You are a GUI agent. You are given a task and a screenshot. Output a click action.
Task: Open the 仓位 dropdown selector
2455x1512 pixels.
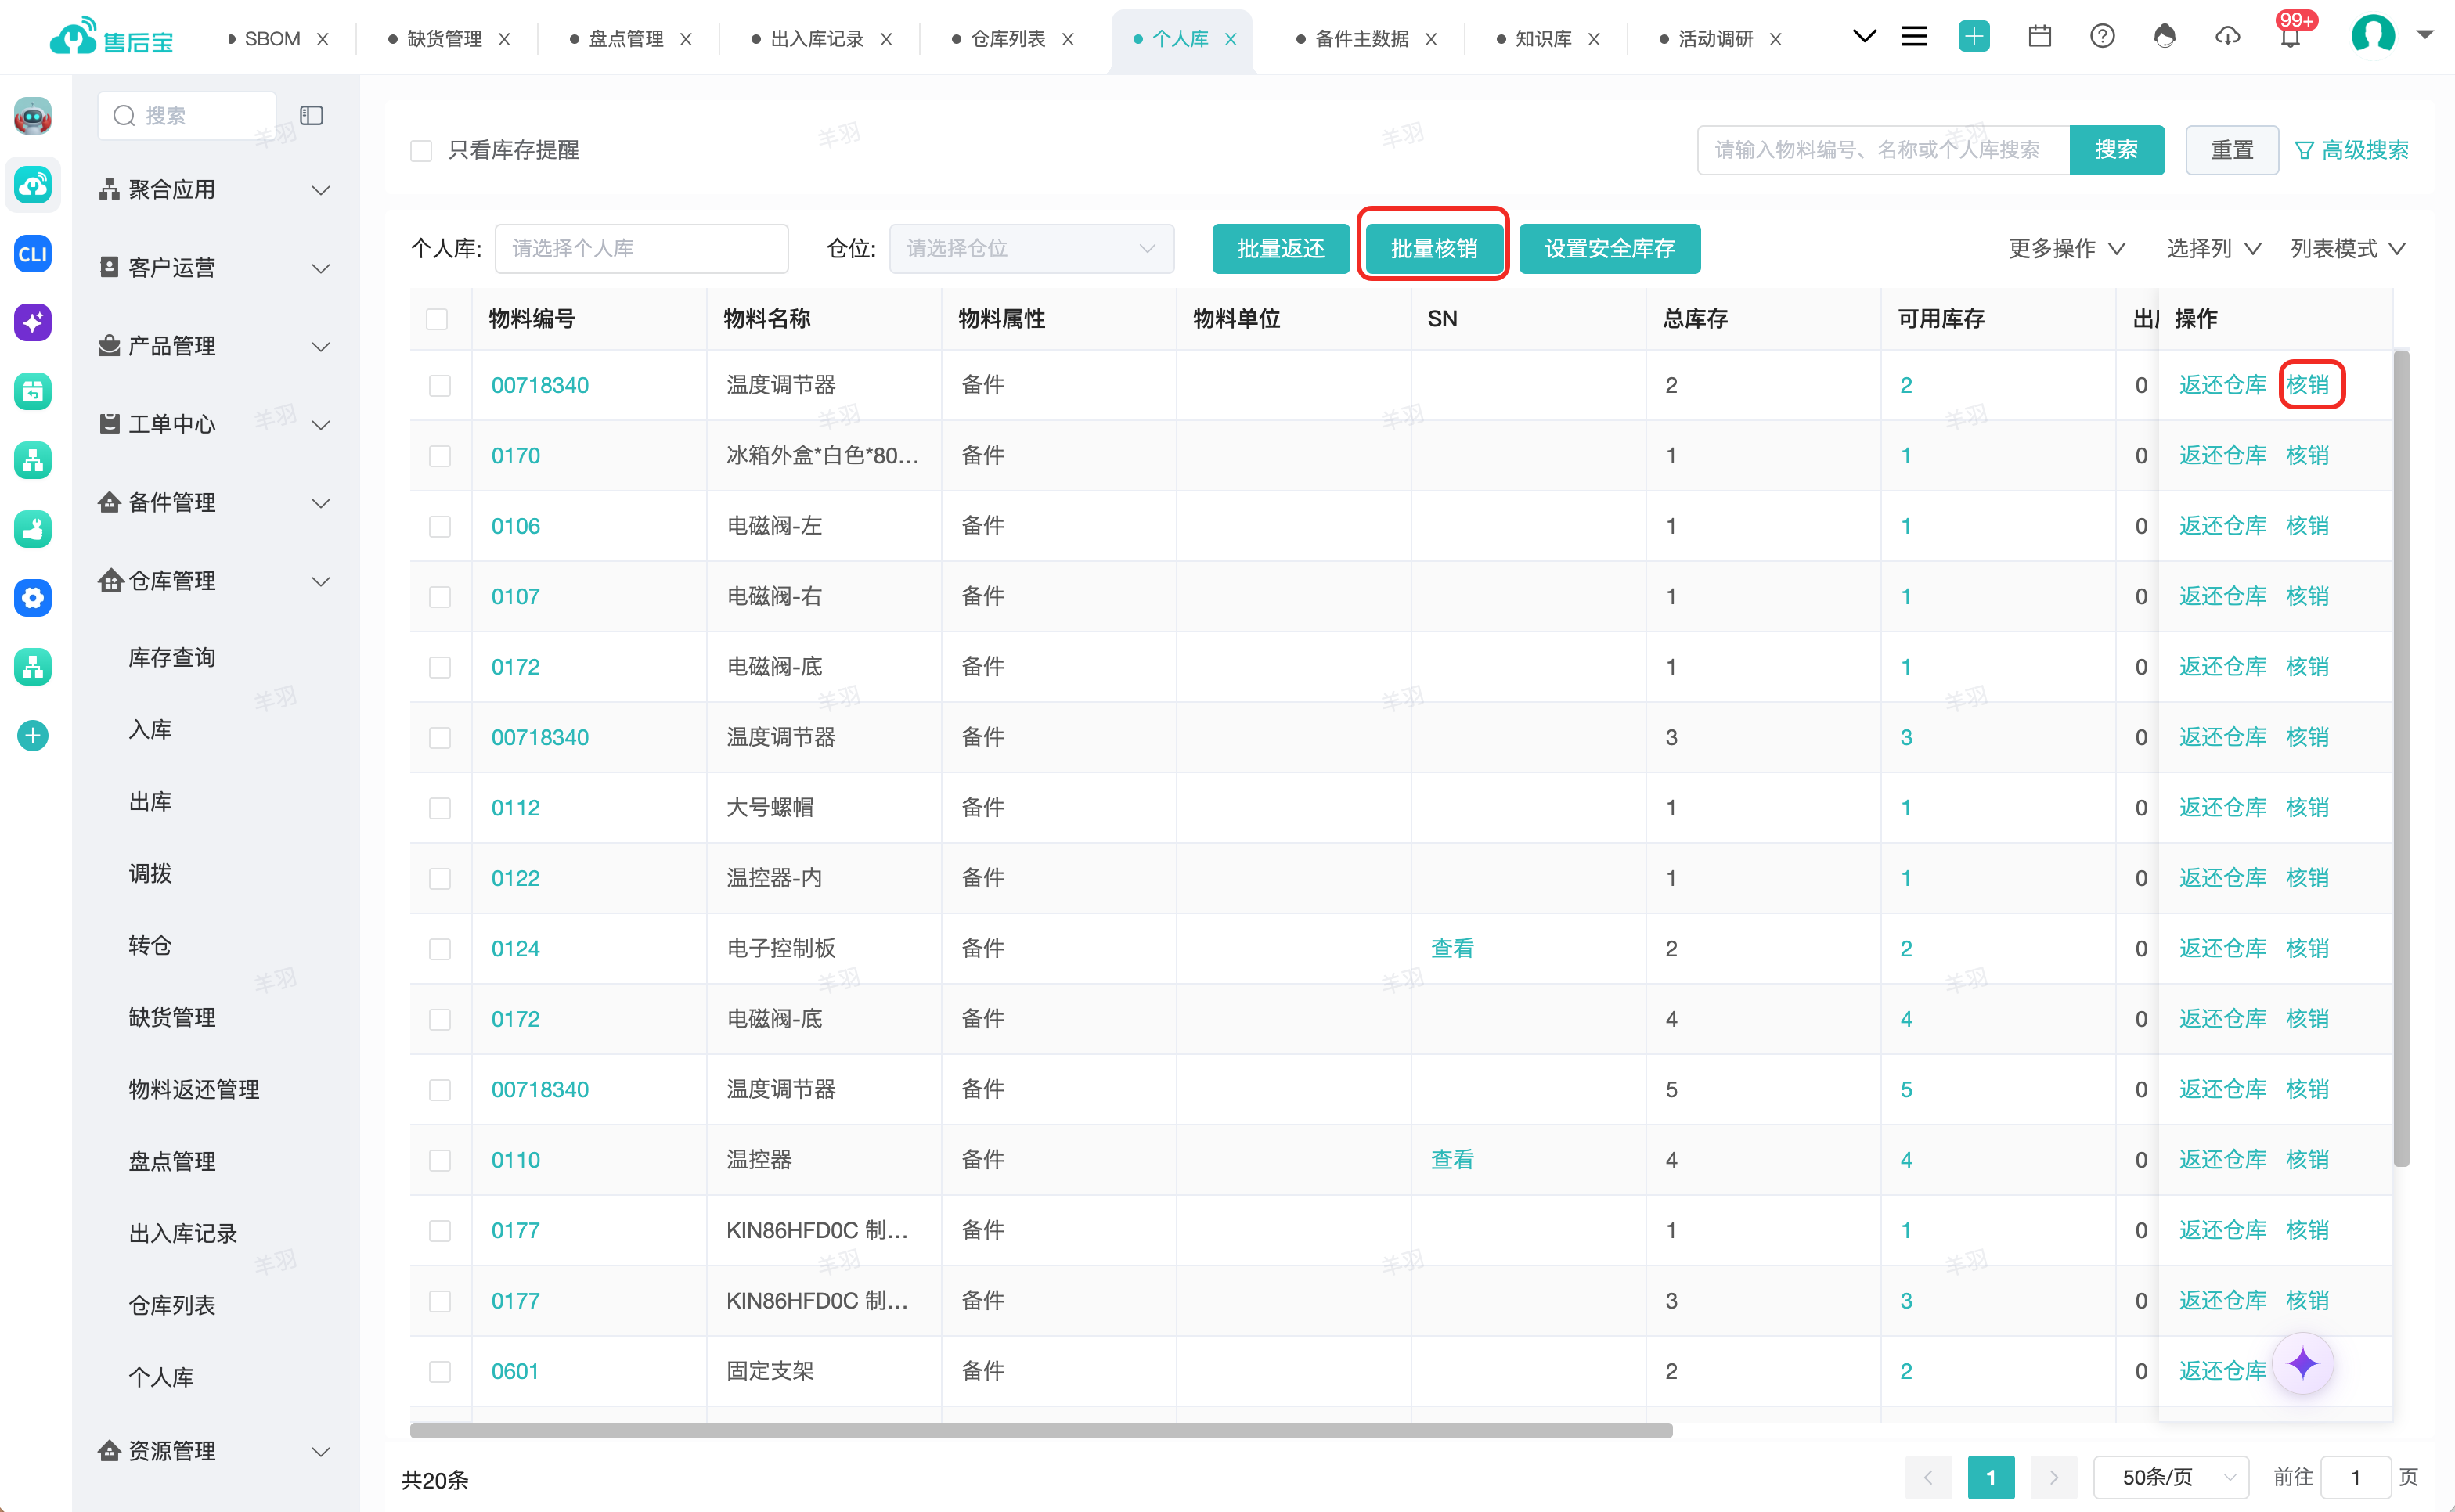click(x=1031, y=249)
